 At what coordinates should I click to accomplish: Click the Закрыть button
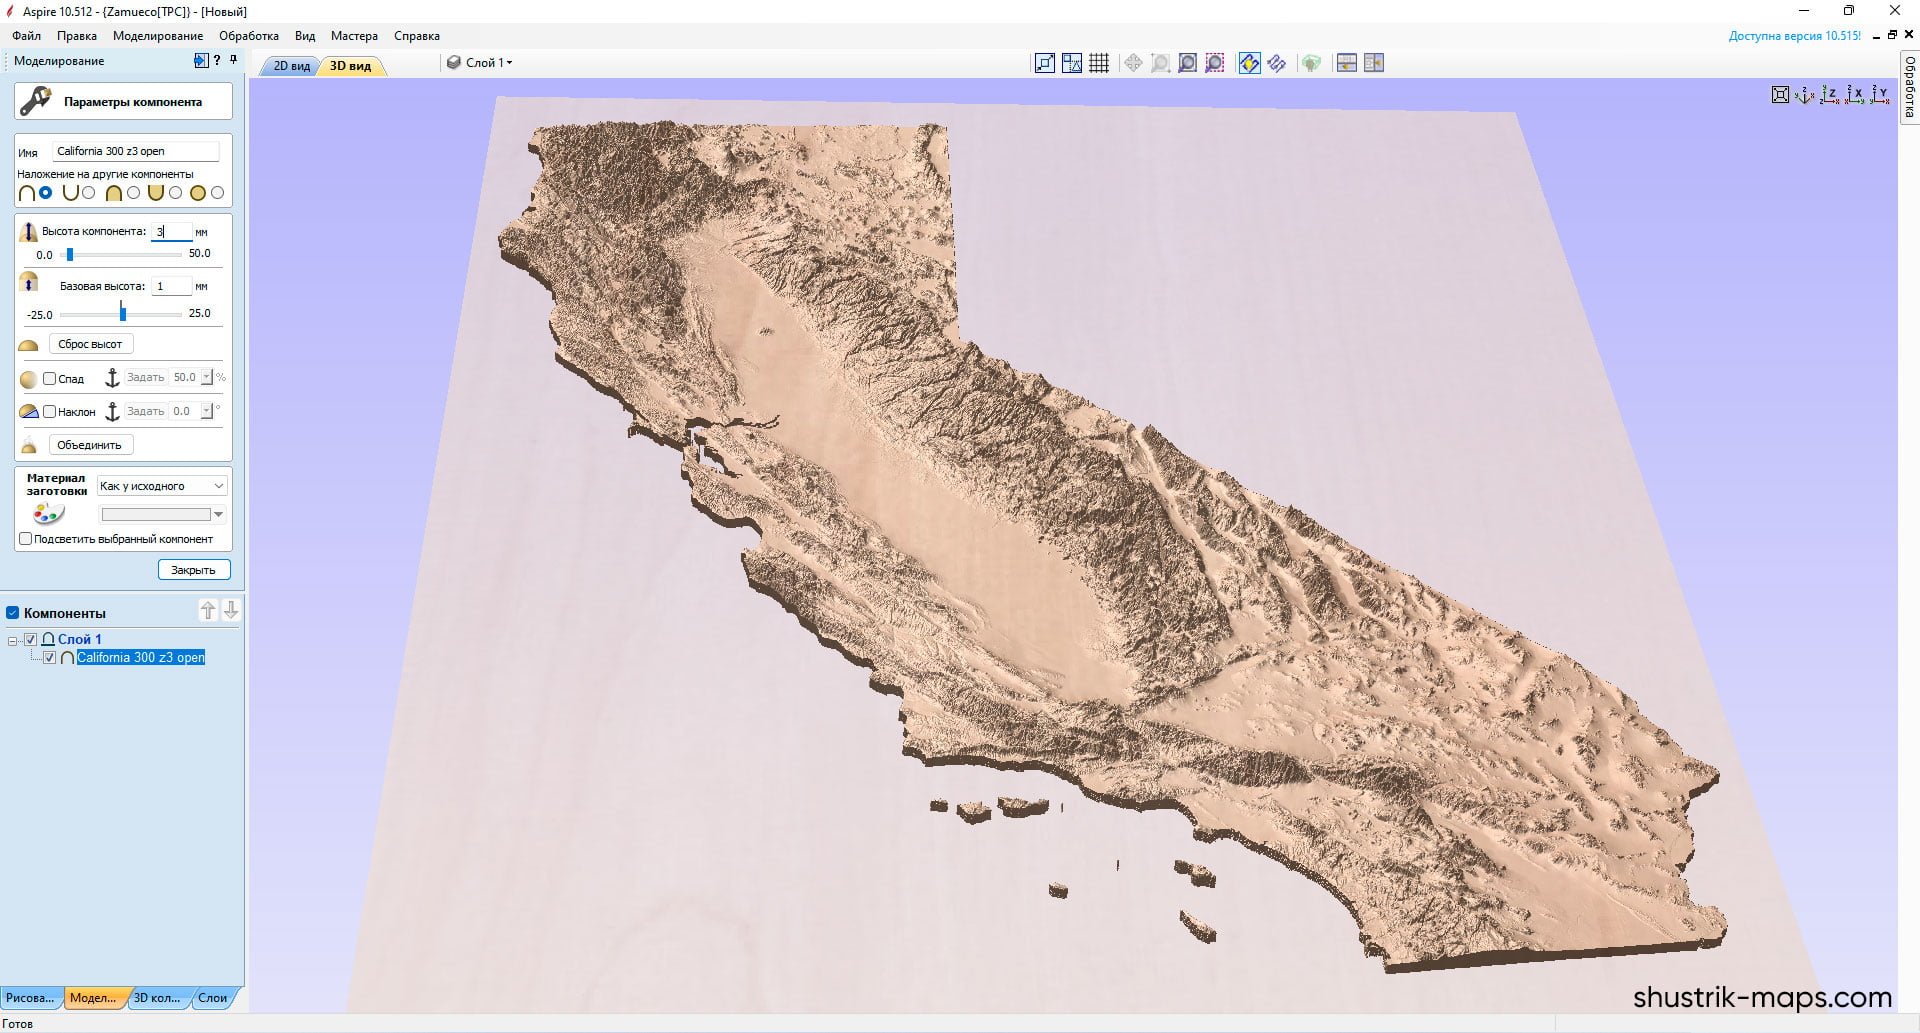click(193, 570)
